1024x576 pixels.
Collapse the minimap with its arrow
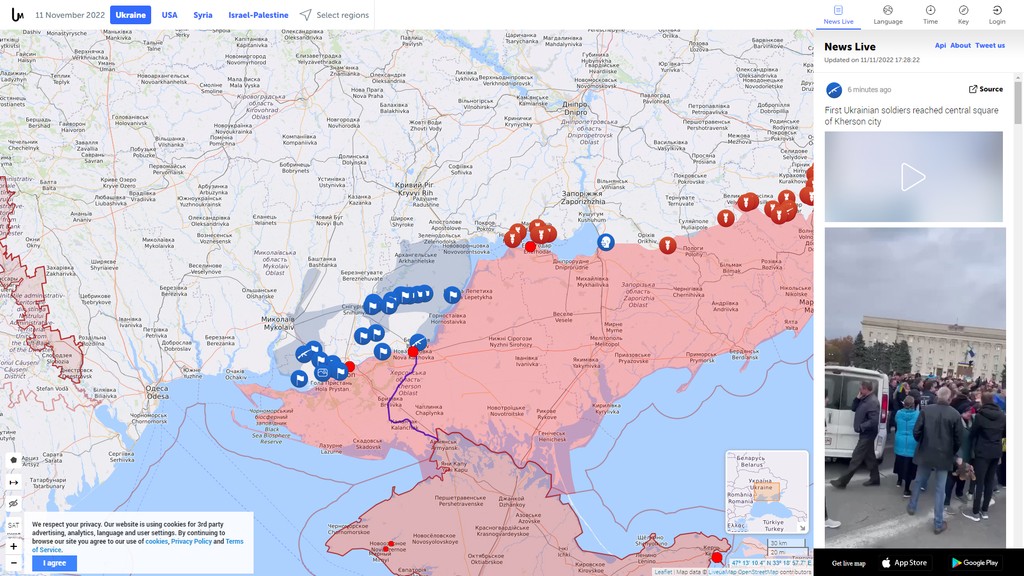pos(802,528)
